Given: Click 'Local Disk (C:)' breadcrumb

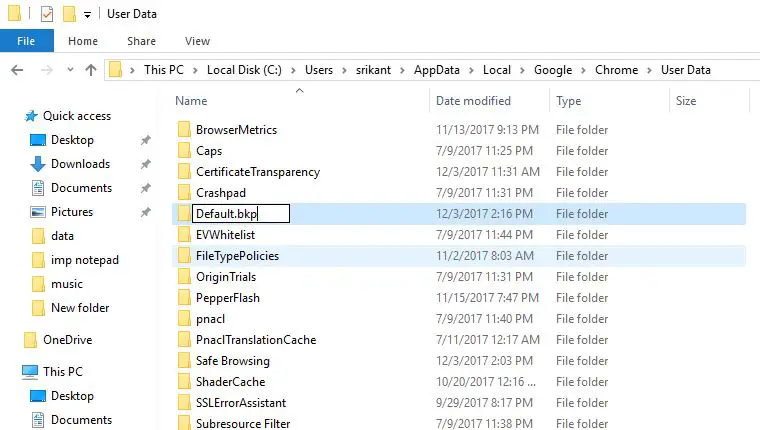Looking at the screenshot, I should pyautogui.click(x=244, y=70).
